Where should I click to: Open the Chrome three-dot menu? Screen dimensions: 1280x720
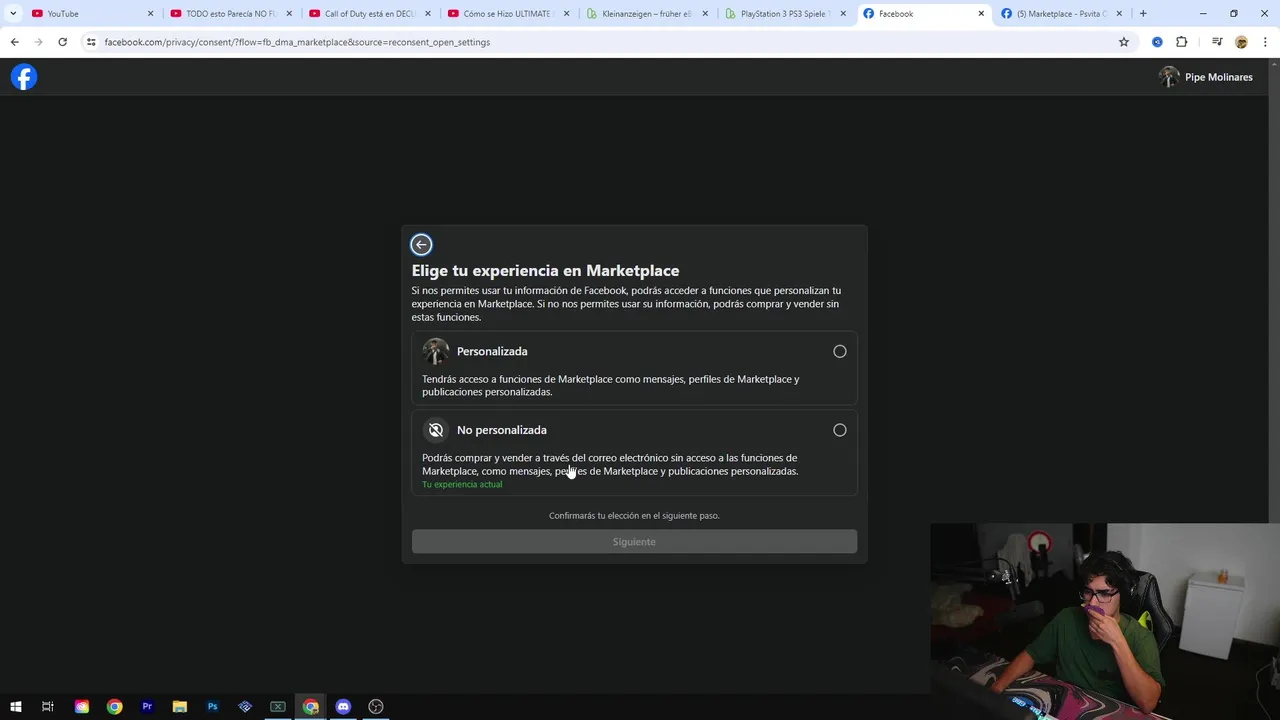tap(1265, 42)
